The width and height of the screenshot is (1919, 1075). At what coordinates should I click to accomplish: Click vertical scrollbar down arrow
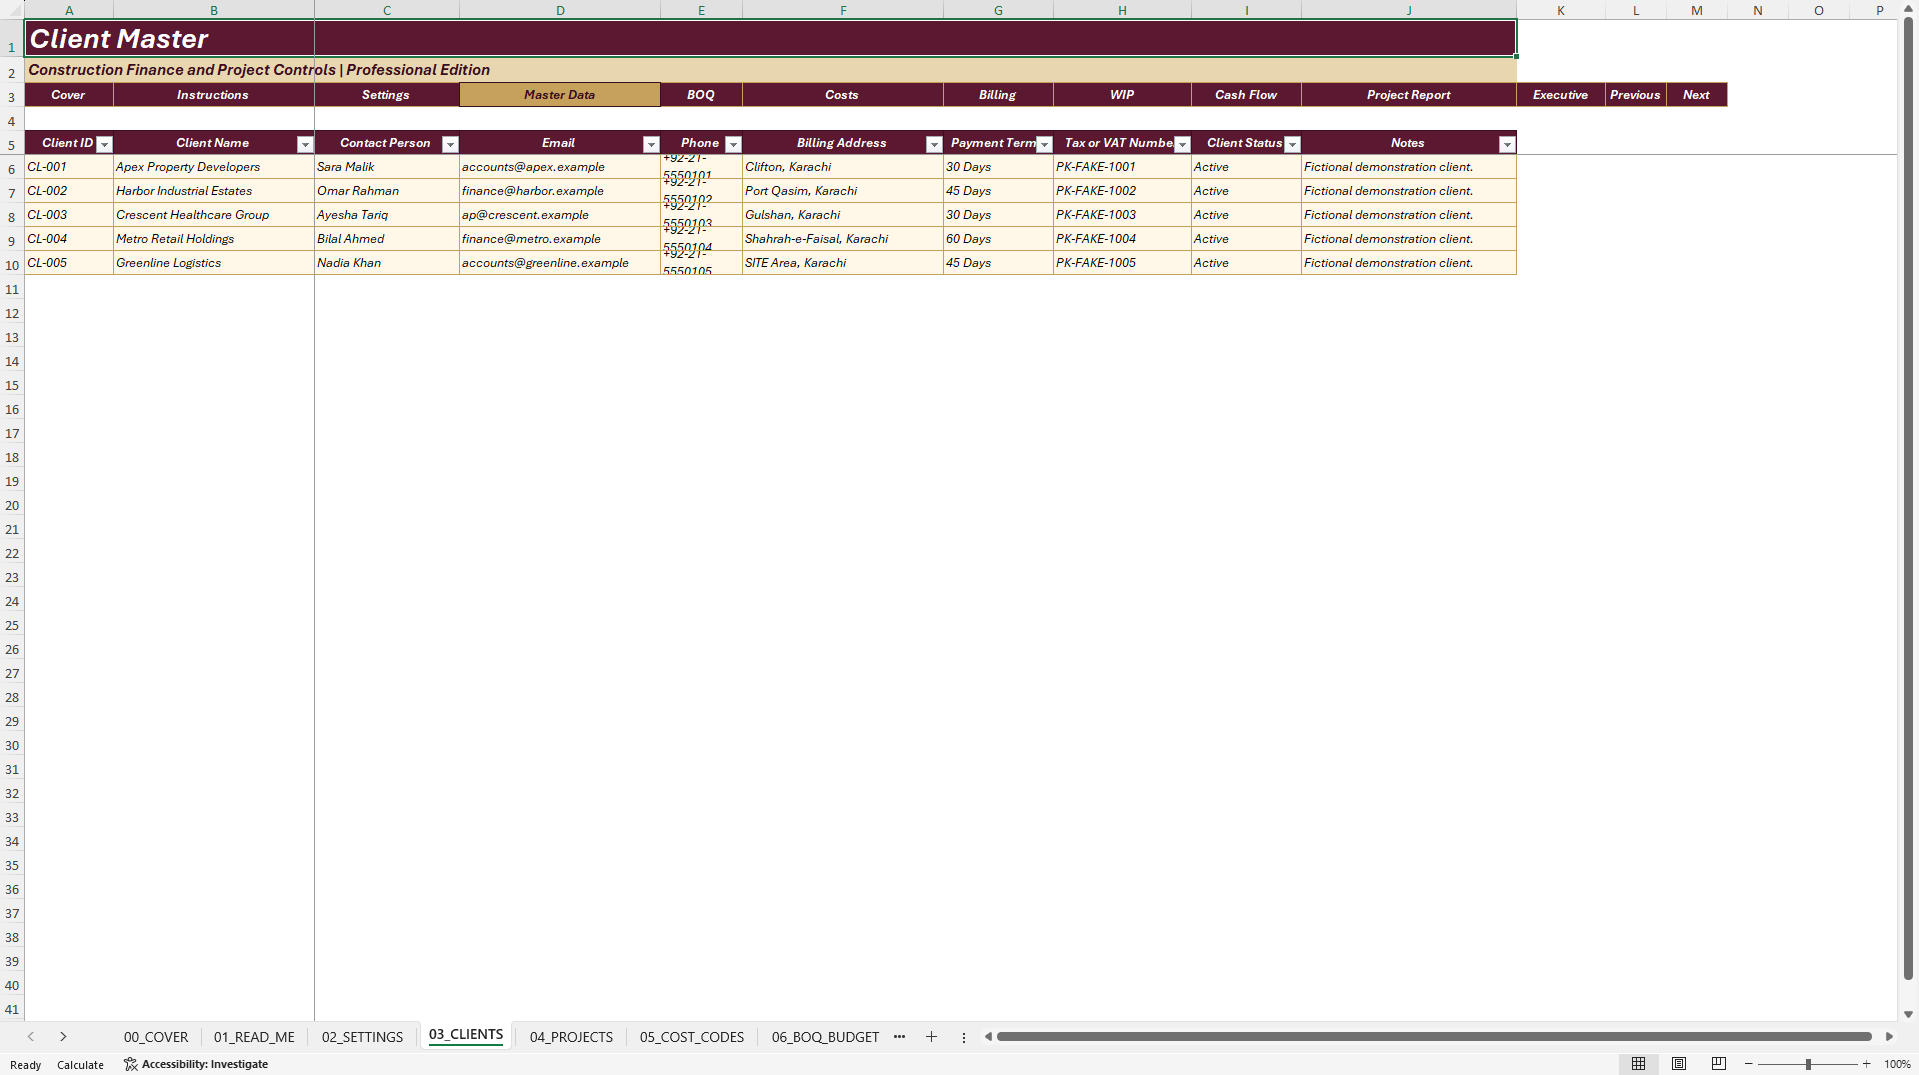click(x=1908, y=1014)
